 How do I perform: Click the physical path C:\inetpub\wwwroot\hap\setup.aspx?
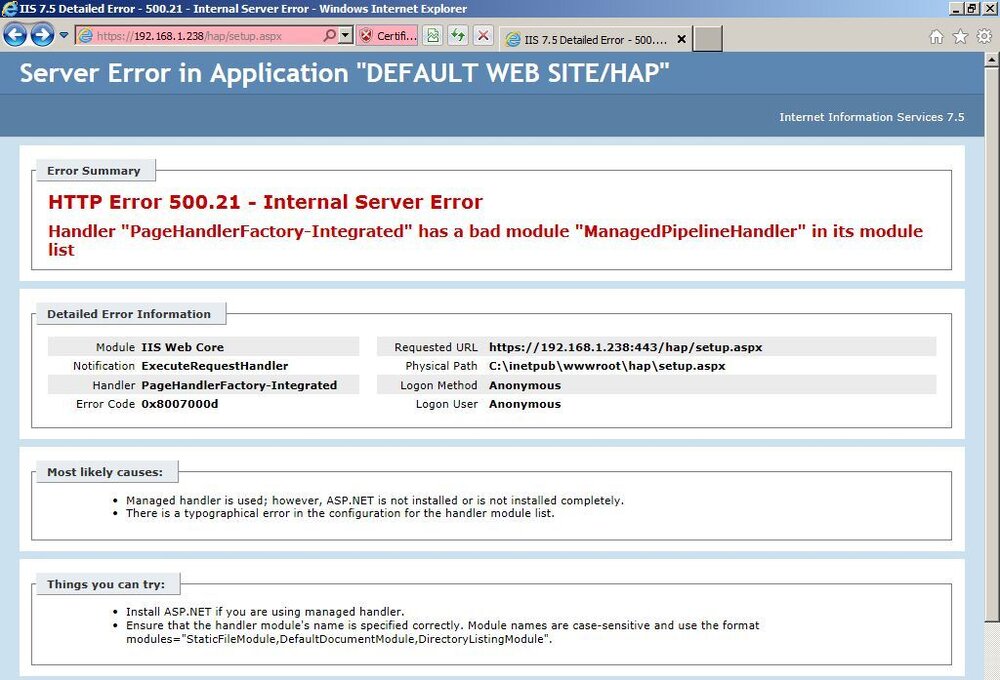tap(607, 366)
